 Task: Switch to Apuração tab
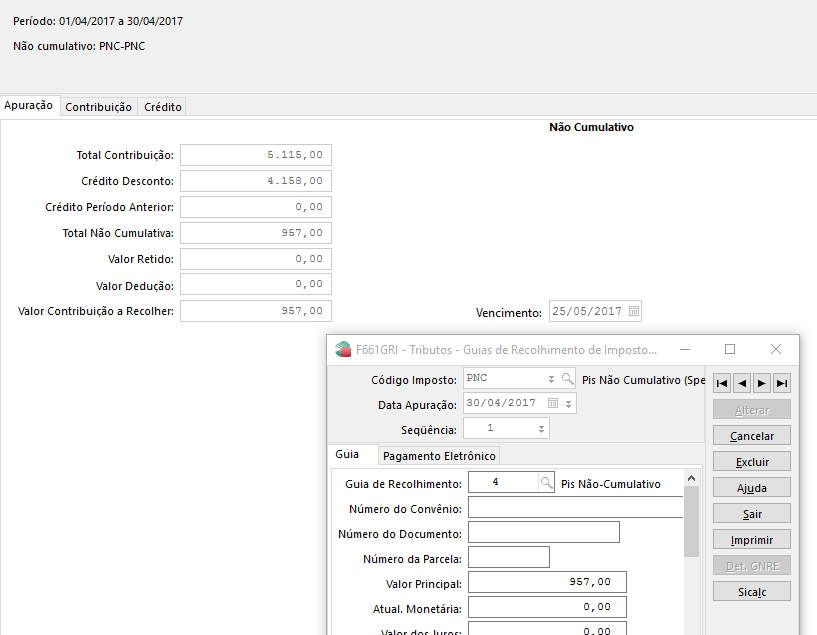pyautogui.click(x=29, y=105)
